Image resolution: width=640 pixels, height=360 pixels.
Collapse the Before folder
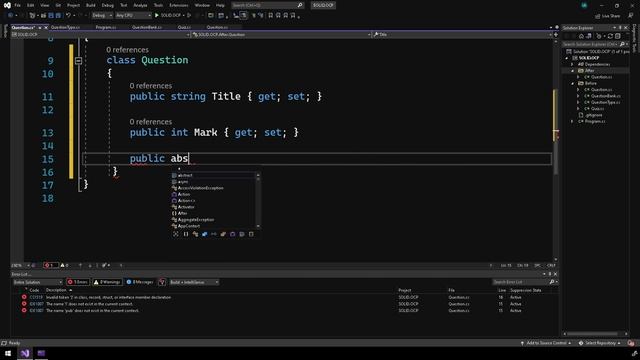pos(572,83)
